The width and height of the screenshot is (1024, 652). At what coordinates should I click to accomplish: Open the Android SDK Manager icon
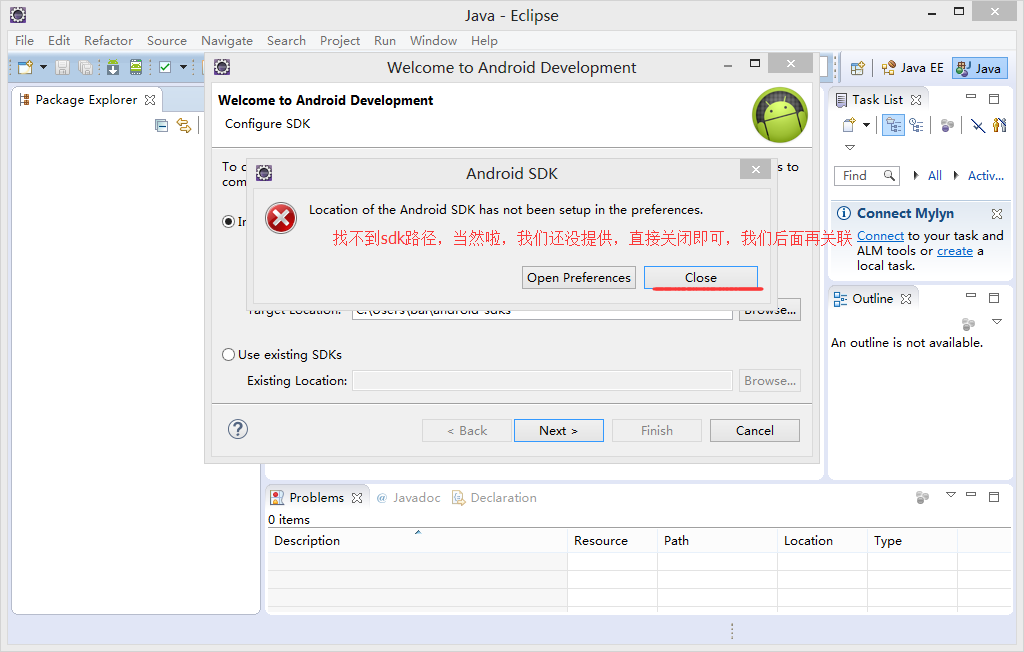point(113,67)
